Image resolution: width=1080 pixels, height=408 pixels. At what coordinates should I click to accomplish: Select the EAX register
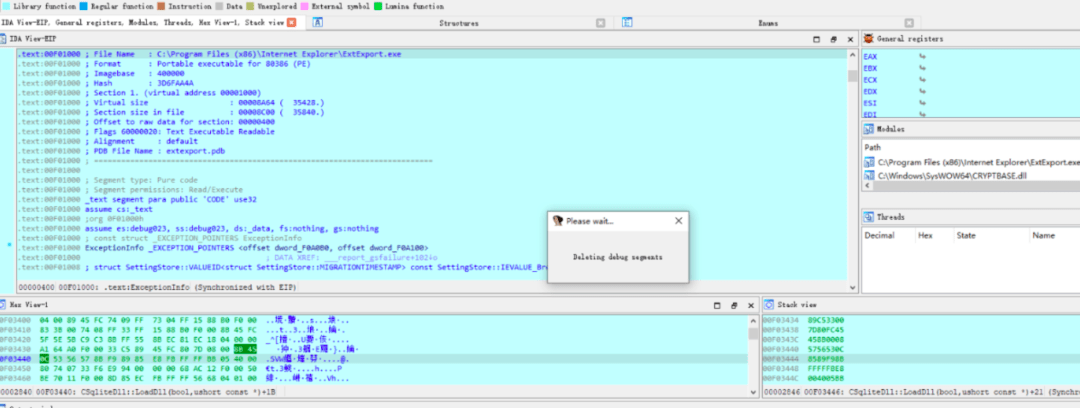click(x=870, y=57)
